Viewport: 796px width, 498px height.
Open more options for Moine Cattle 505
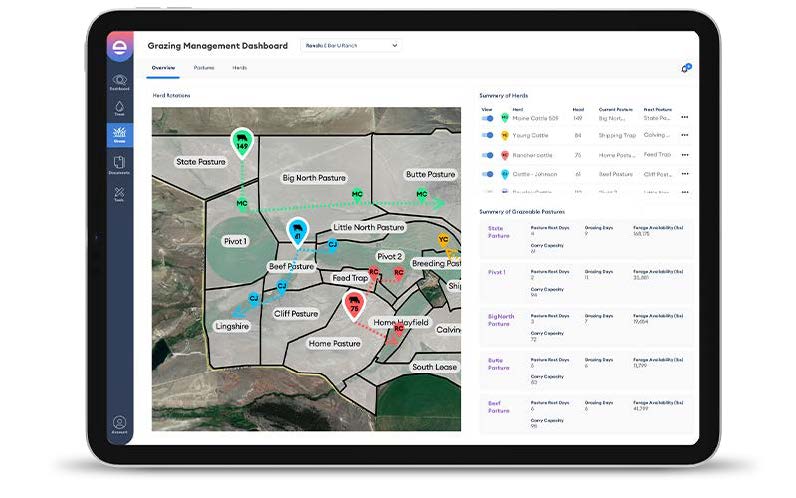685,117
